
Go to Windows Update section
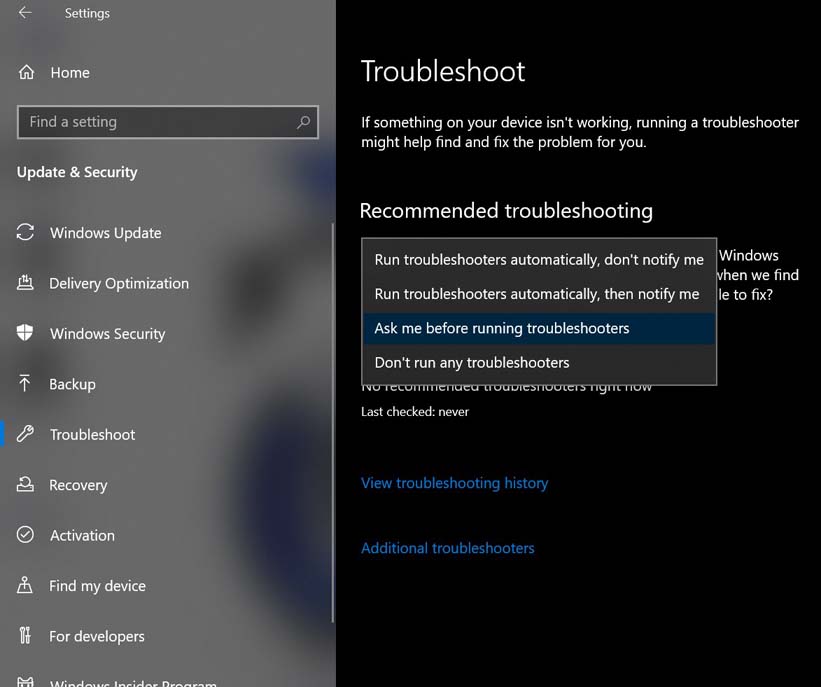tap(106, 233)
